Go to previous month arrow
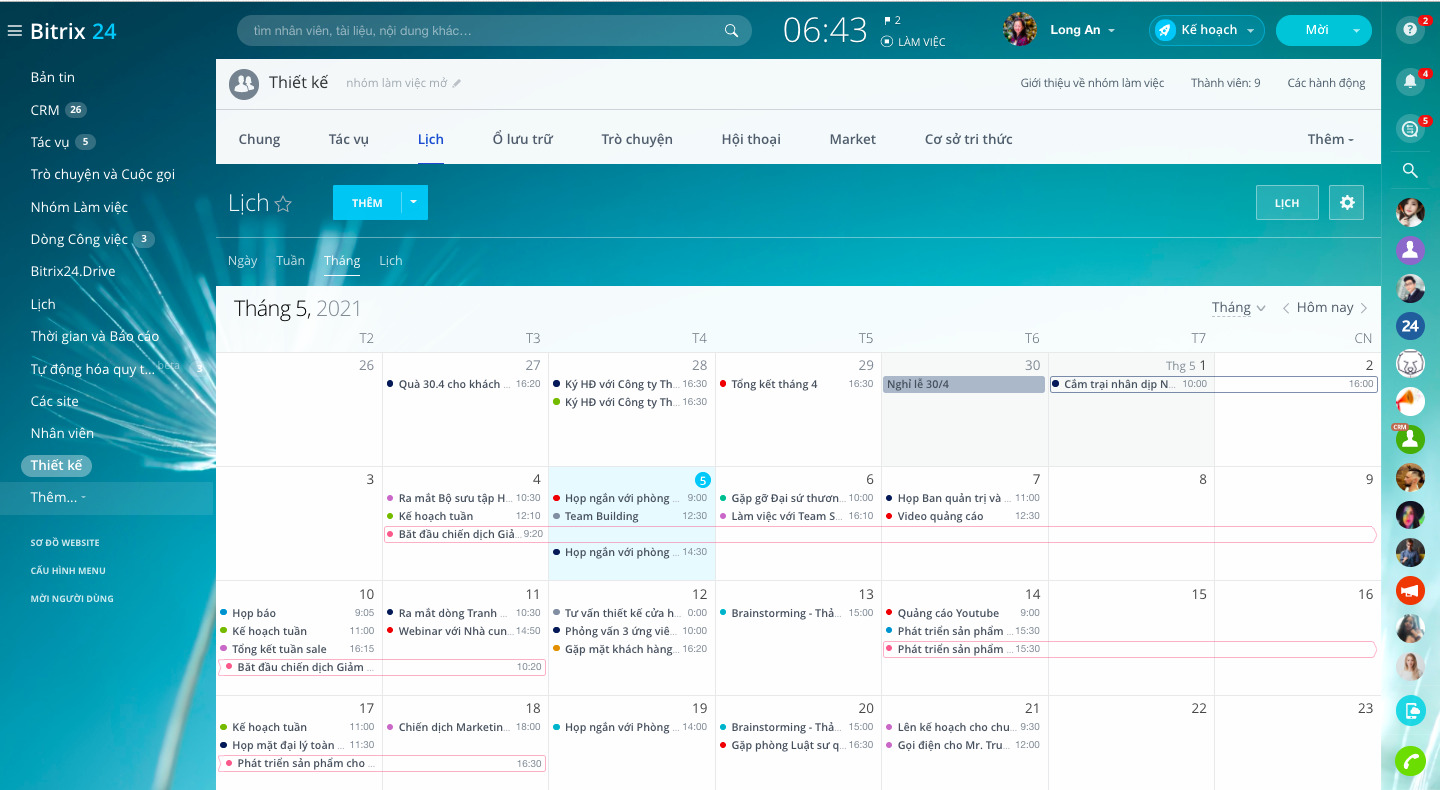The height and width of the screenshot is (790, 1440). click(1286, 308)
